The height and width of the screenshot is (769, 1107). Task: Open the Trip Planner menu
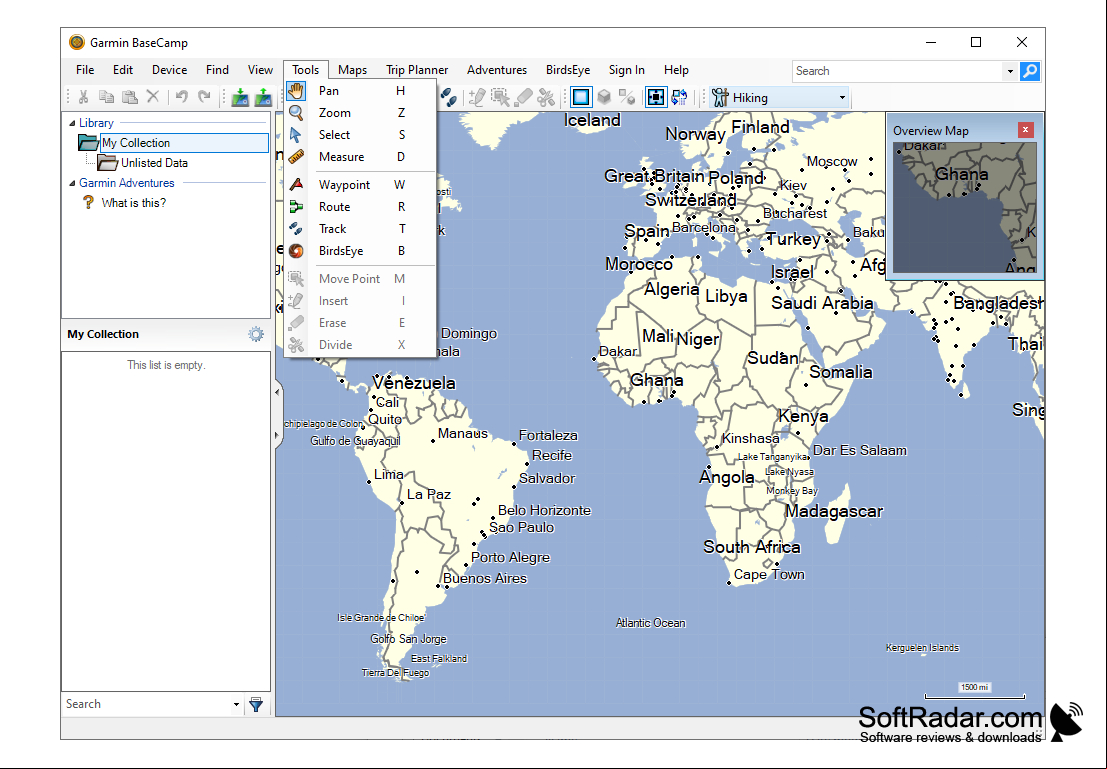tap(417, 70)
